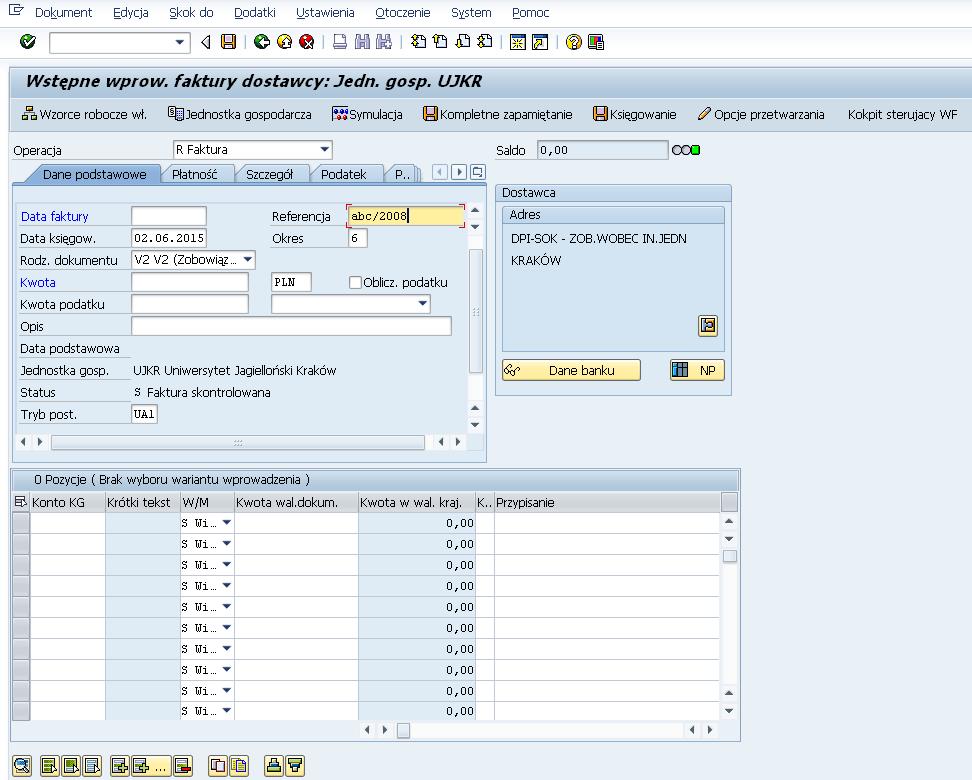Viewport: 972px width, 780px height.
Task: Click the Kompletne zapamiętanie button
Action: 498,114
